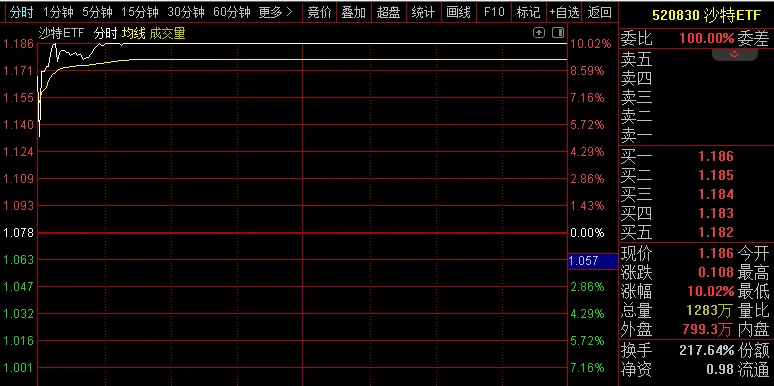Click the 叠加 overlay button
The height and width of the screenshot is (386, 774).
click(354, 12)
